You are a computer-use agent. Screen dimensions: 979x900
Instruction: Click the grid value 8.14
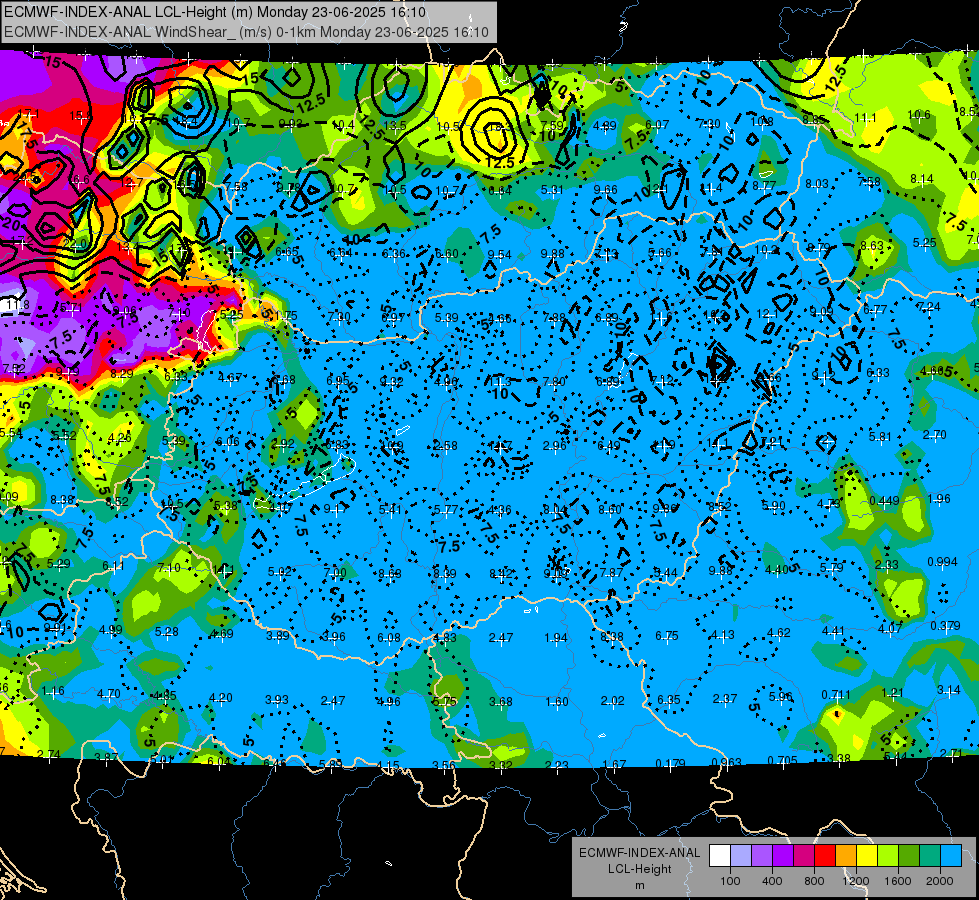coord(922,179)
